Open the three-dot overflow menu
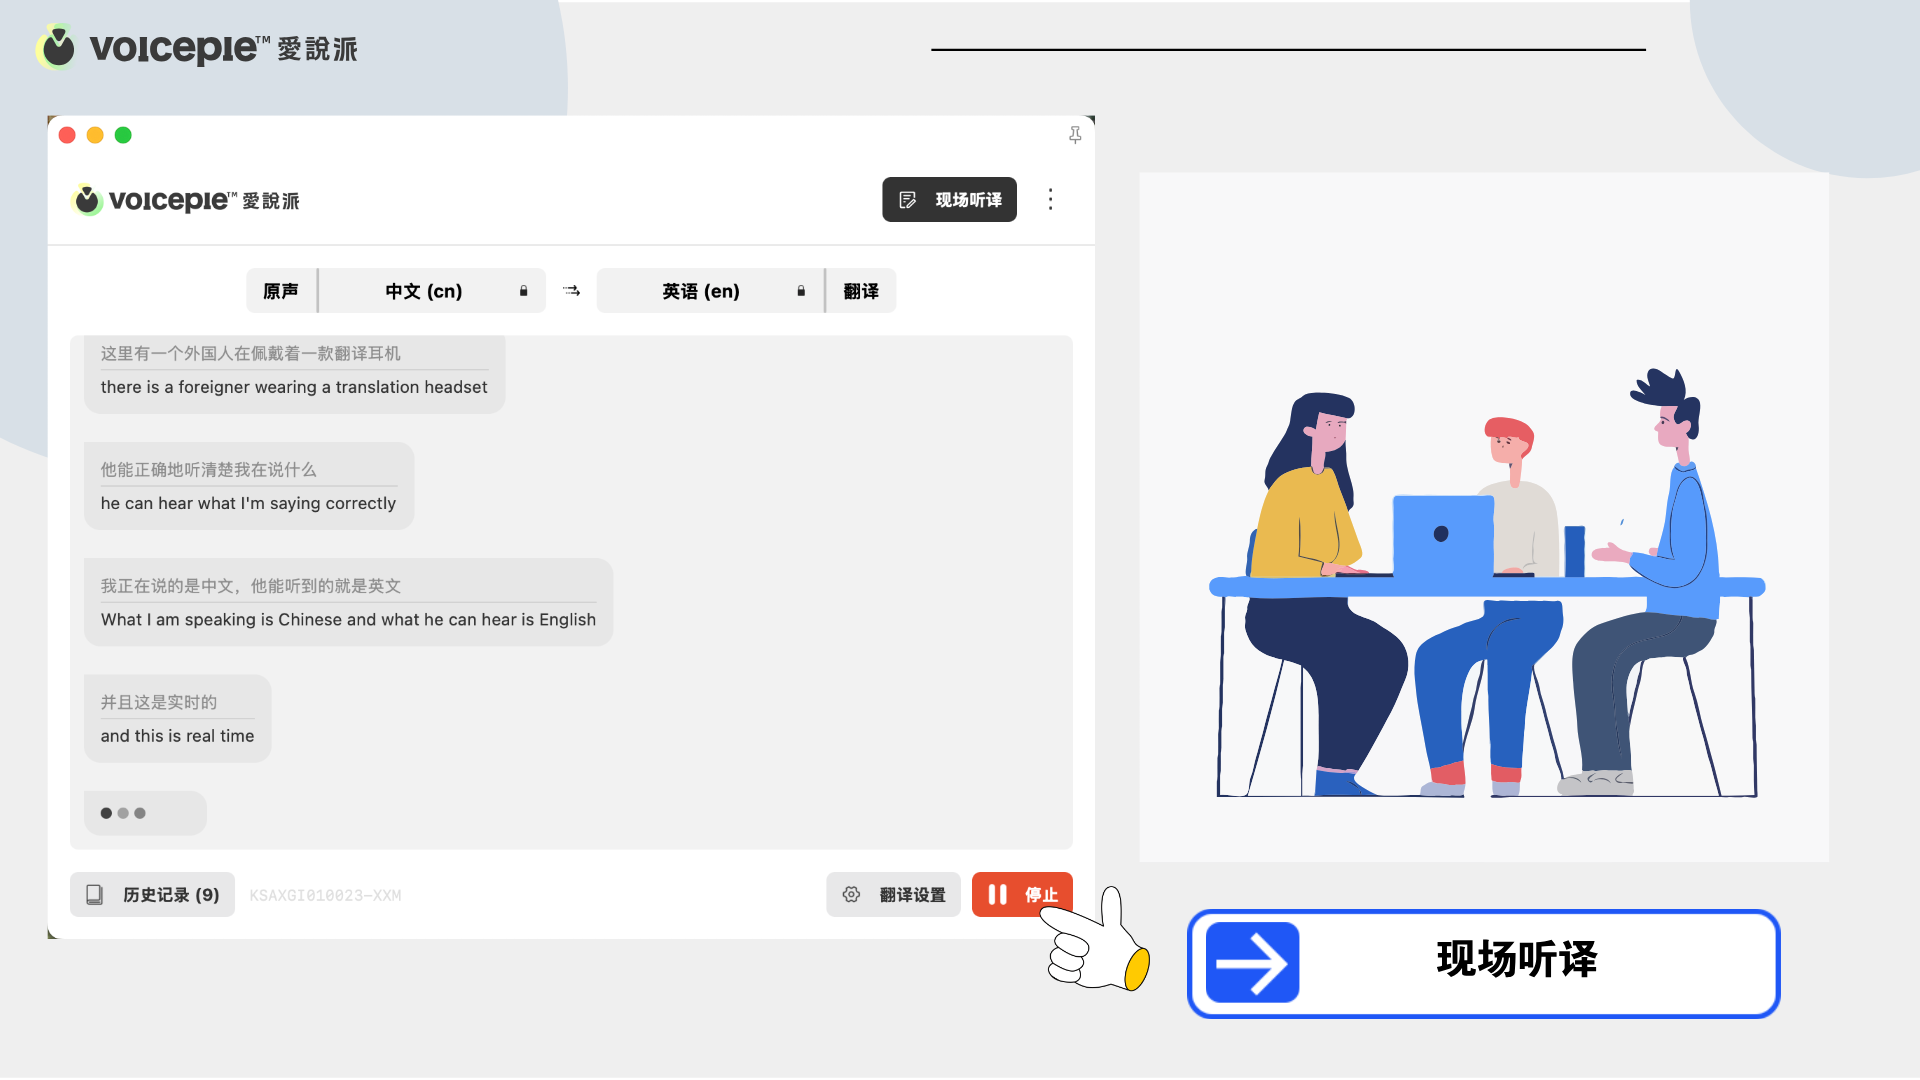 [x=1051, y=200]
